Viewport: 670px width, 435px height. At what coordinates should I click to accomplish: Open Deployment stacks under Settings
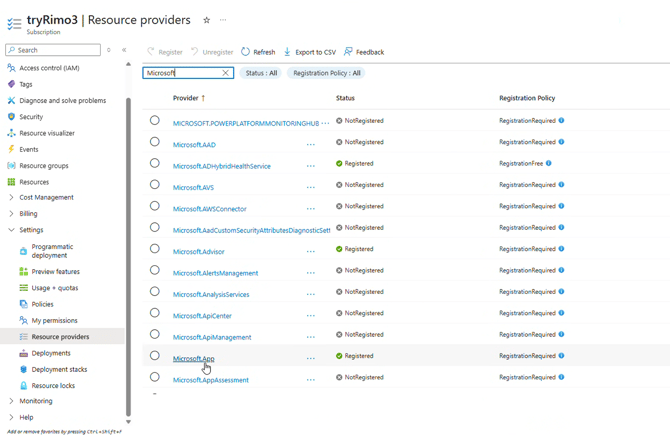[59, 369]
